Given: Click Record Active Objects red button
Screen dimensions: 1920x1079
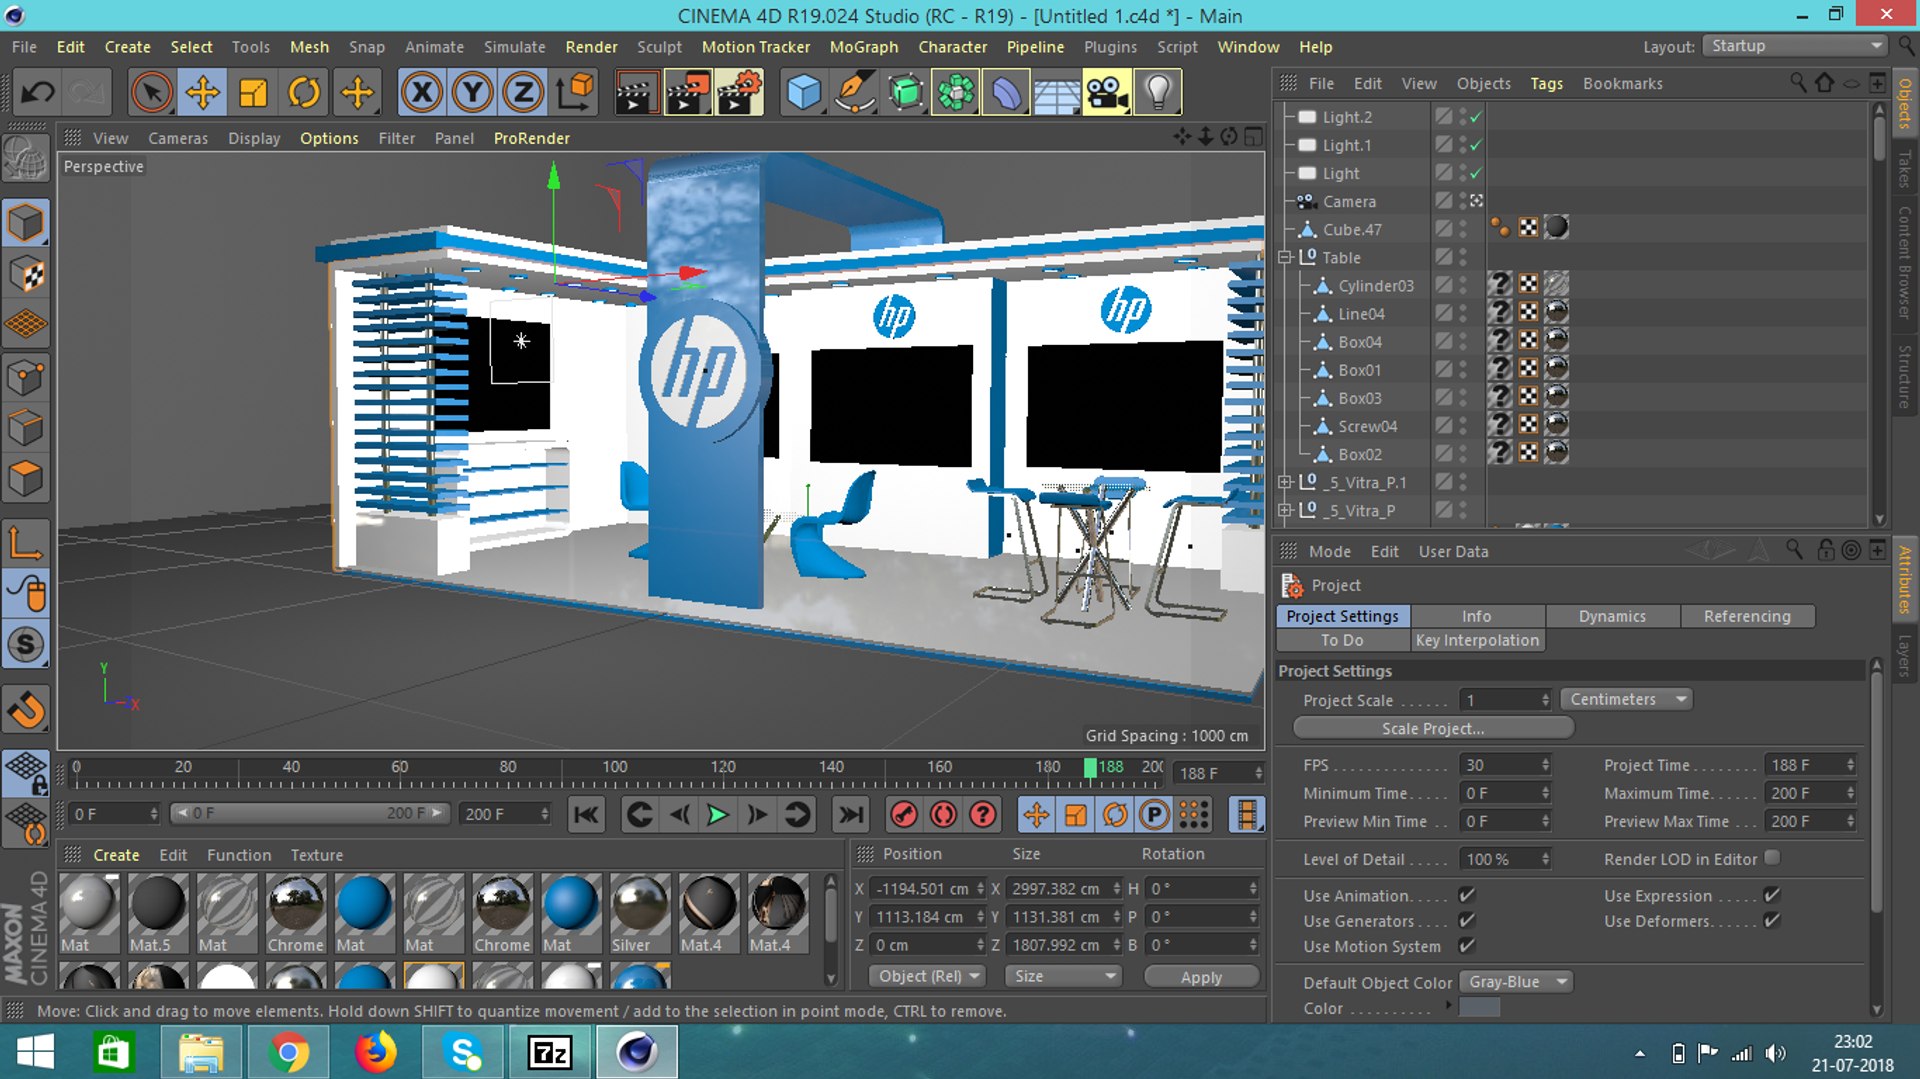Looking at the screenshot, I should point(904,815).
